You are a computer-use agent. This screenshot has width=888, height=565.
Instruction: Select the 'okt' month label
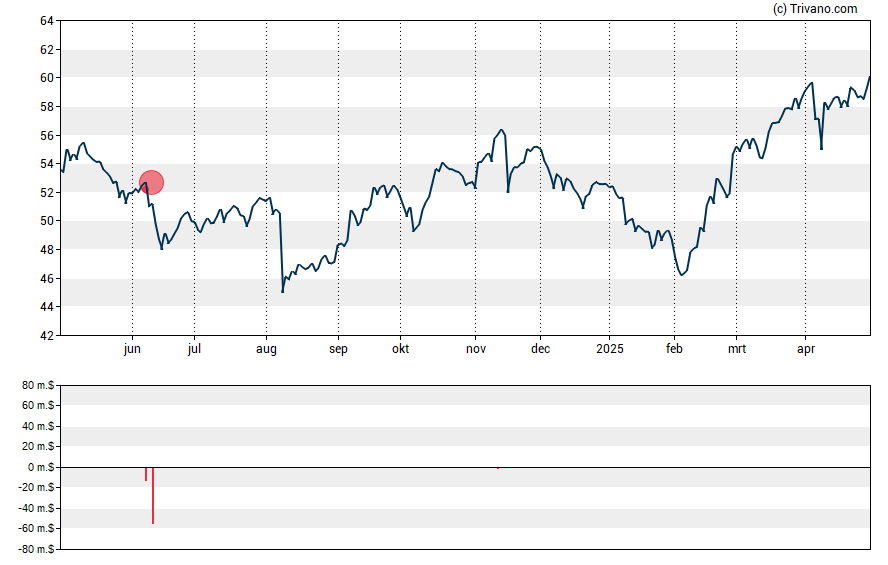[x=400, y=349]
